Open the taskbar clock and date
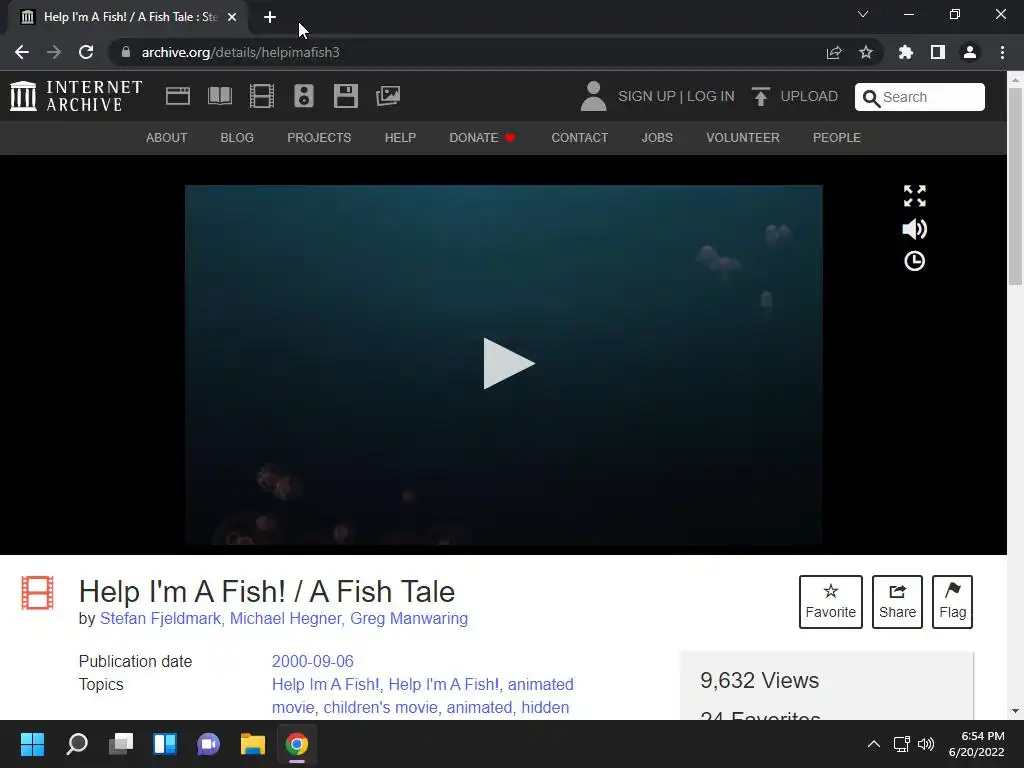Viewport: 1024px width, 768px height. click(977, 744)
